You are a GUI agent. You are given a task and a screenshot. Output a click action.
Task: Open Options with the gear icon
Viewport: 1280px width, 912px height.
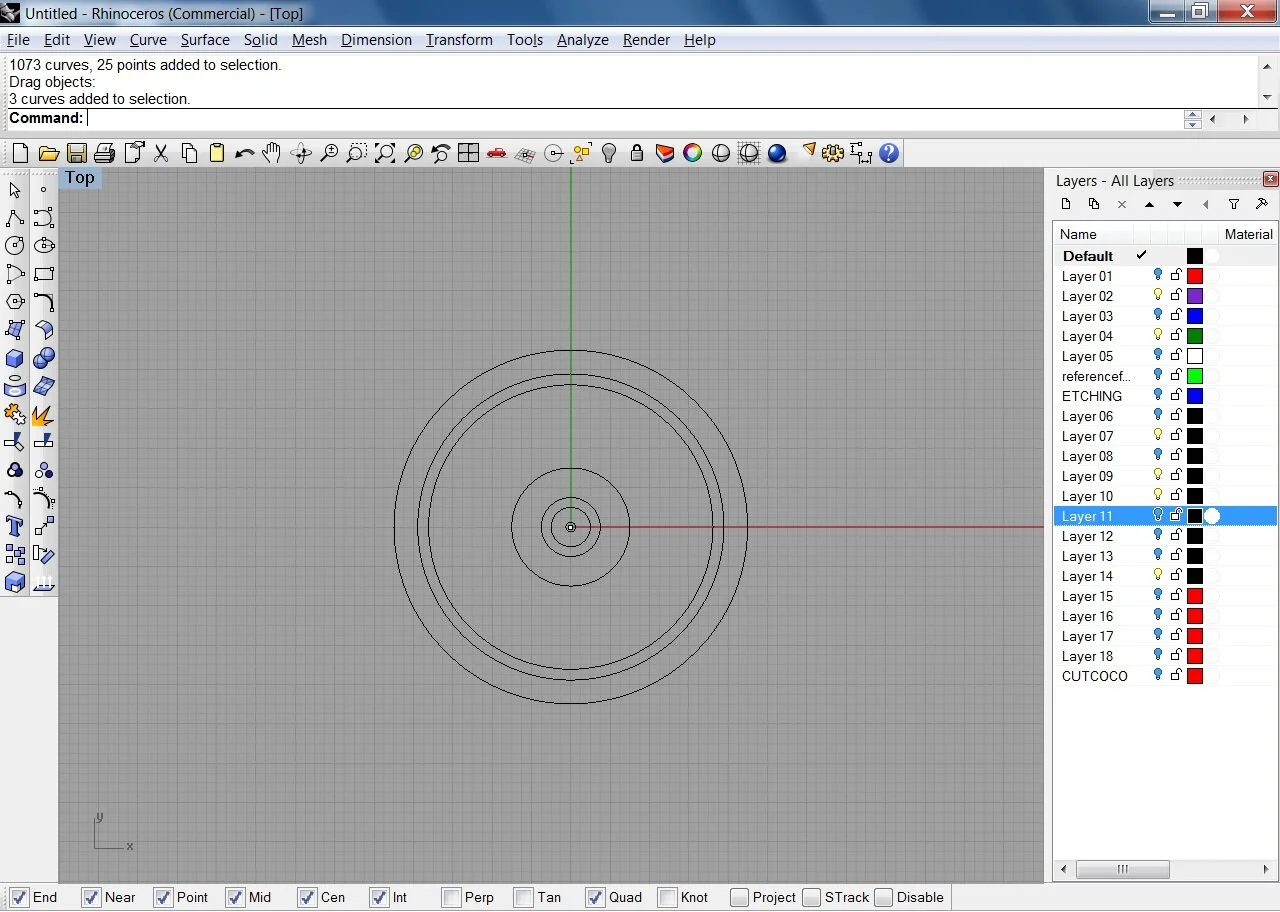832,153
